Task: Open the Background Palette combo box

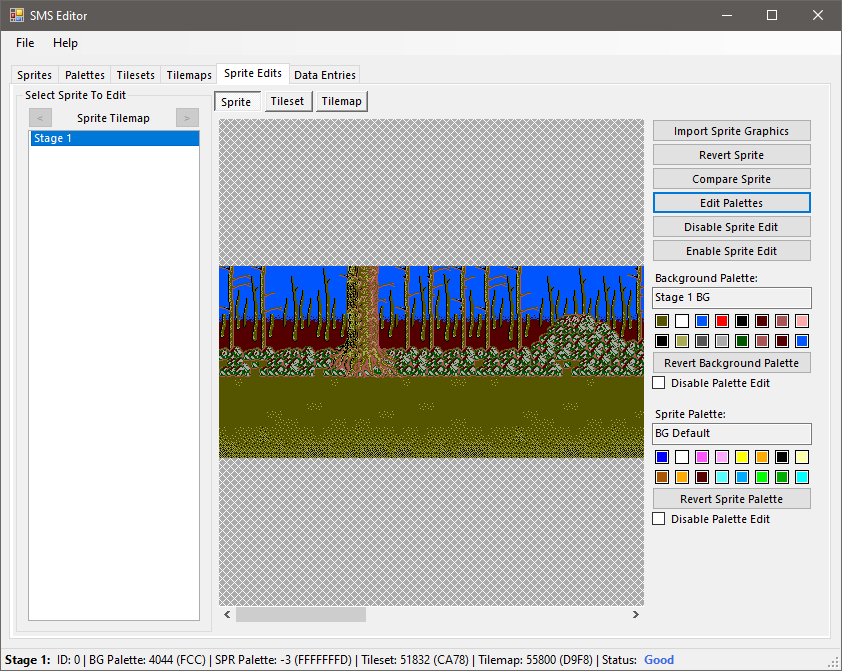Action: tap(731, 297)
